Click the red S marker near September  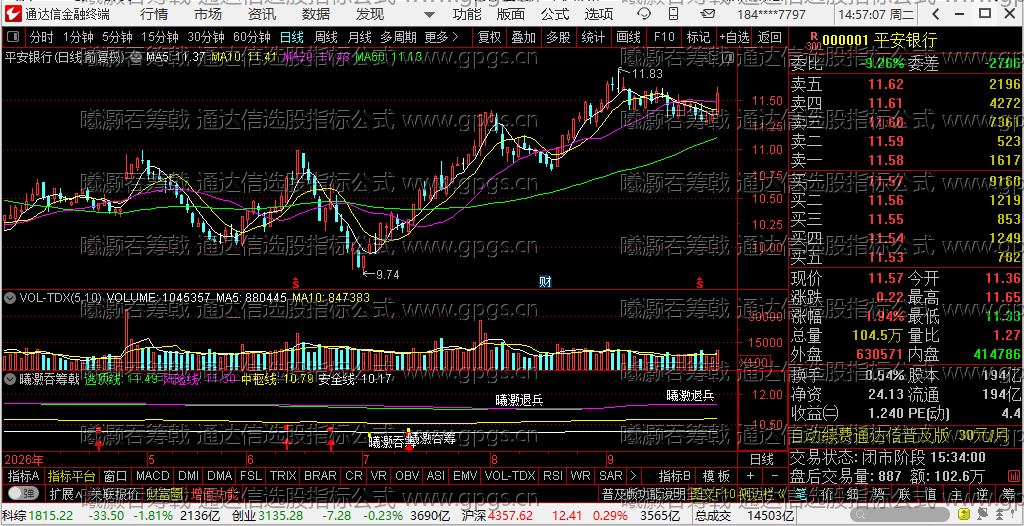click(700, 282)
